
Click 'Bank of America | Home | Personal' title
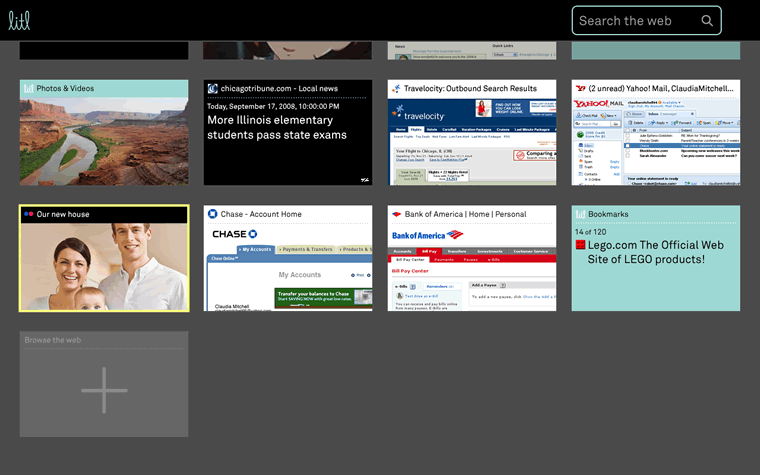(x=465, y=214)
